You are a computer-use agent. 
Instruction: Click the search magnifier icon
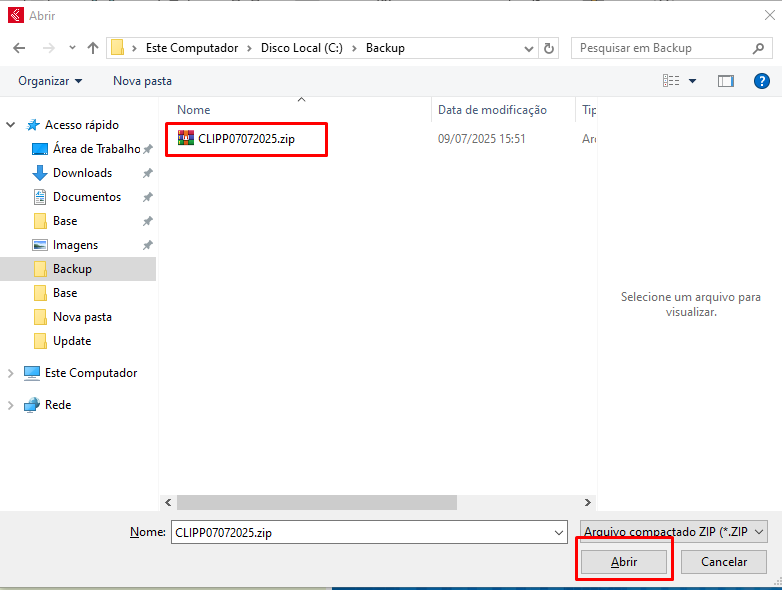(x=759, y=48)
